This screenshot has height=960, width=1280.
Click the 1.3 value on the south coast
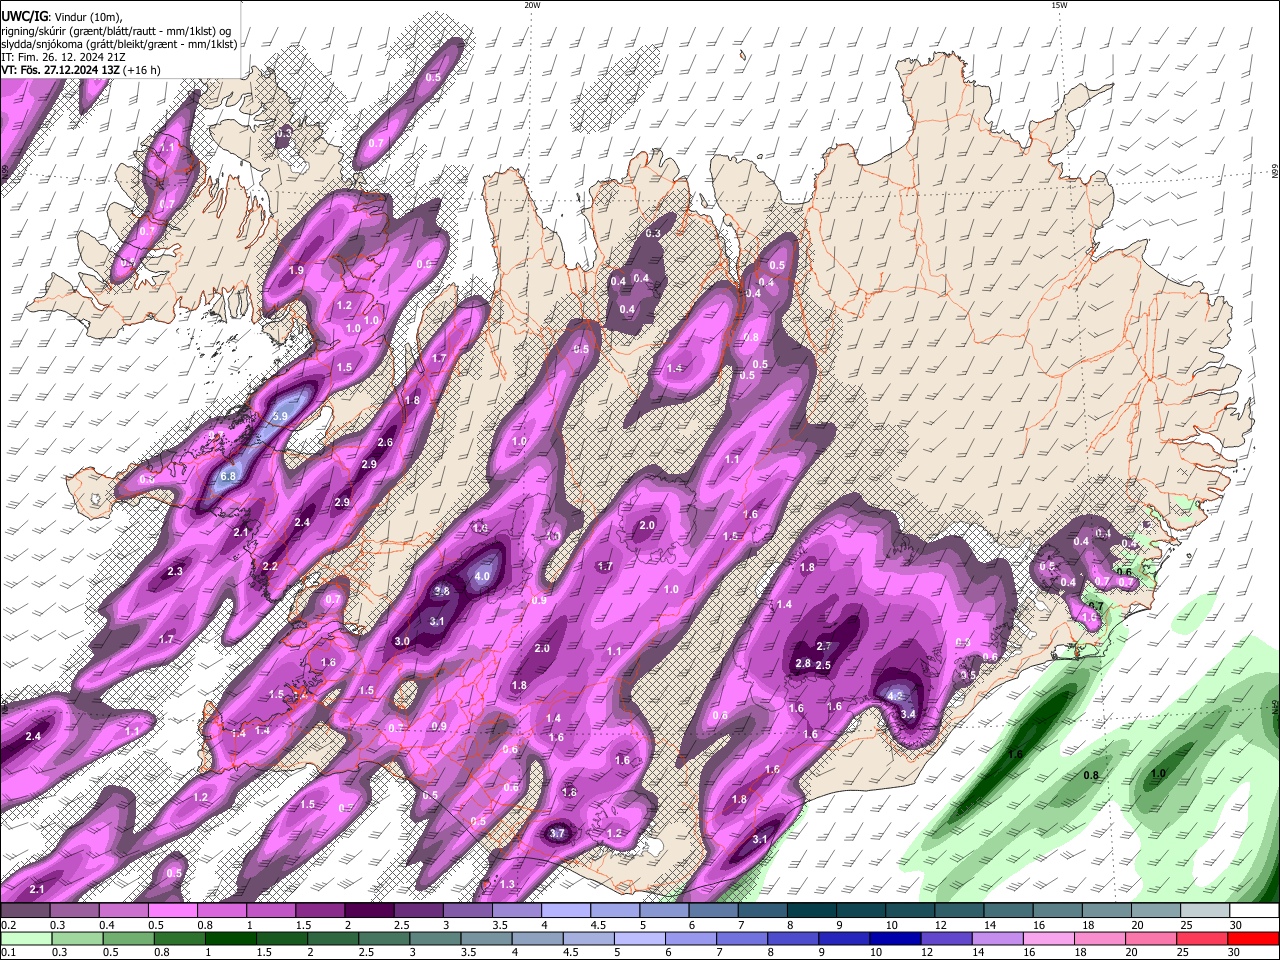(x=507, y=884)
